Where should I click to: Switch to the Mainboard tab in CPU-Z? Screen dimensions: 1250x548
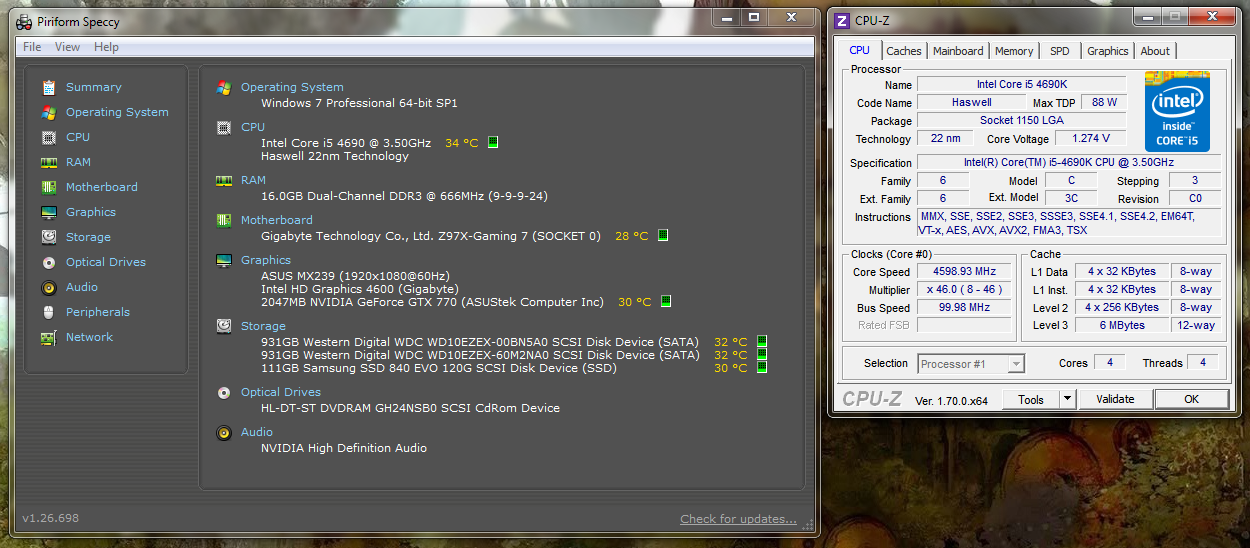click(x=958, y=51)
